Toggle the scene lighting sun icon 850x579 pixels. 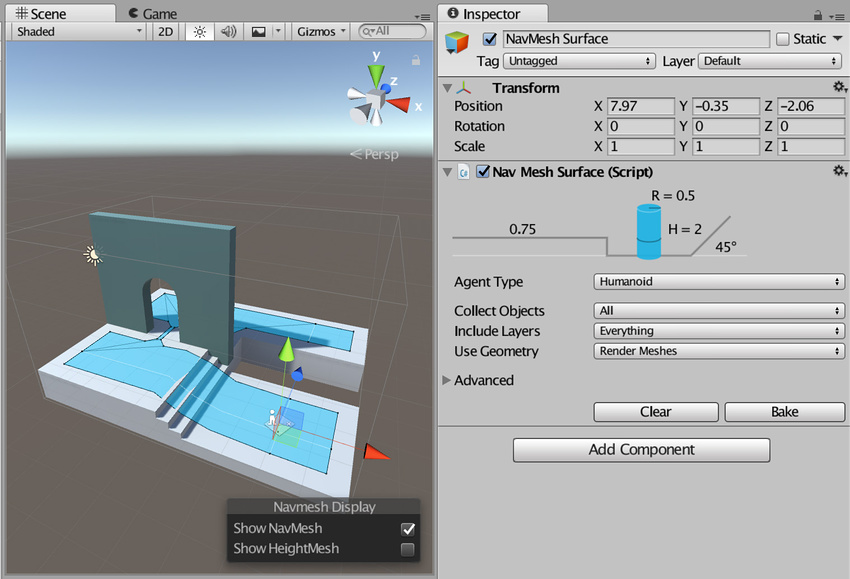tap(198, 31)
